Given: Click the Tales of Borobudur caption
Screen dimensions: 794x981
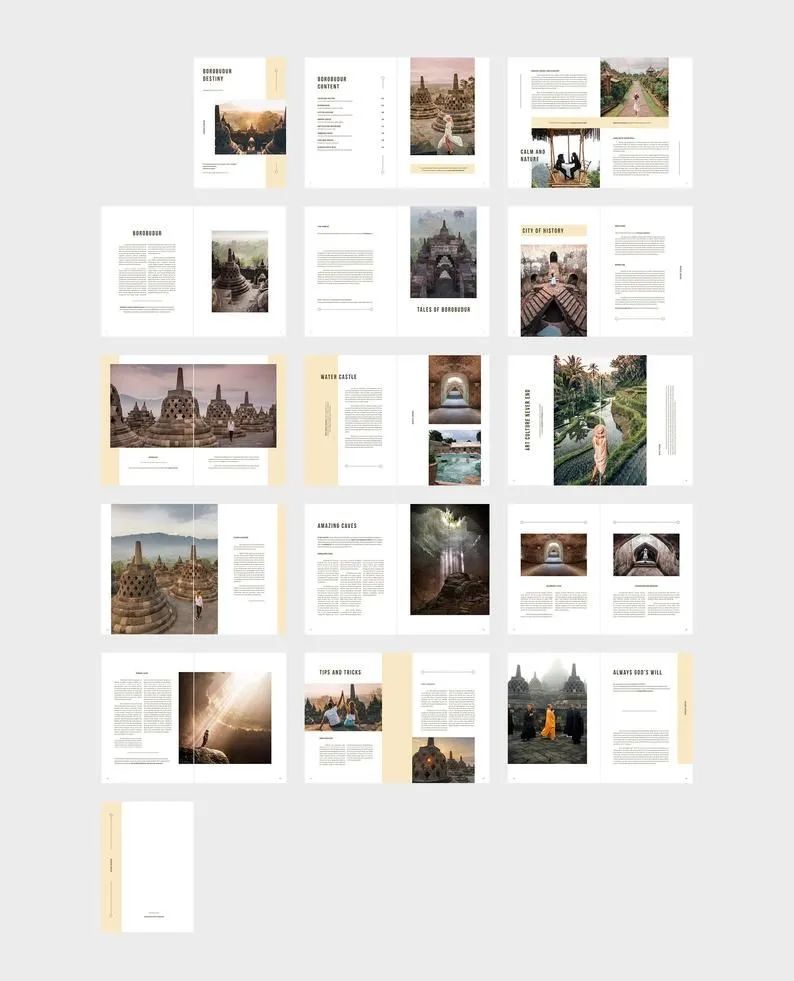Looking at the screenshot, I should (444, 310).
